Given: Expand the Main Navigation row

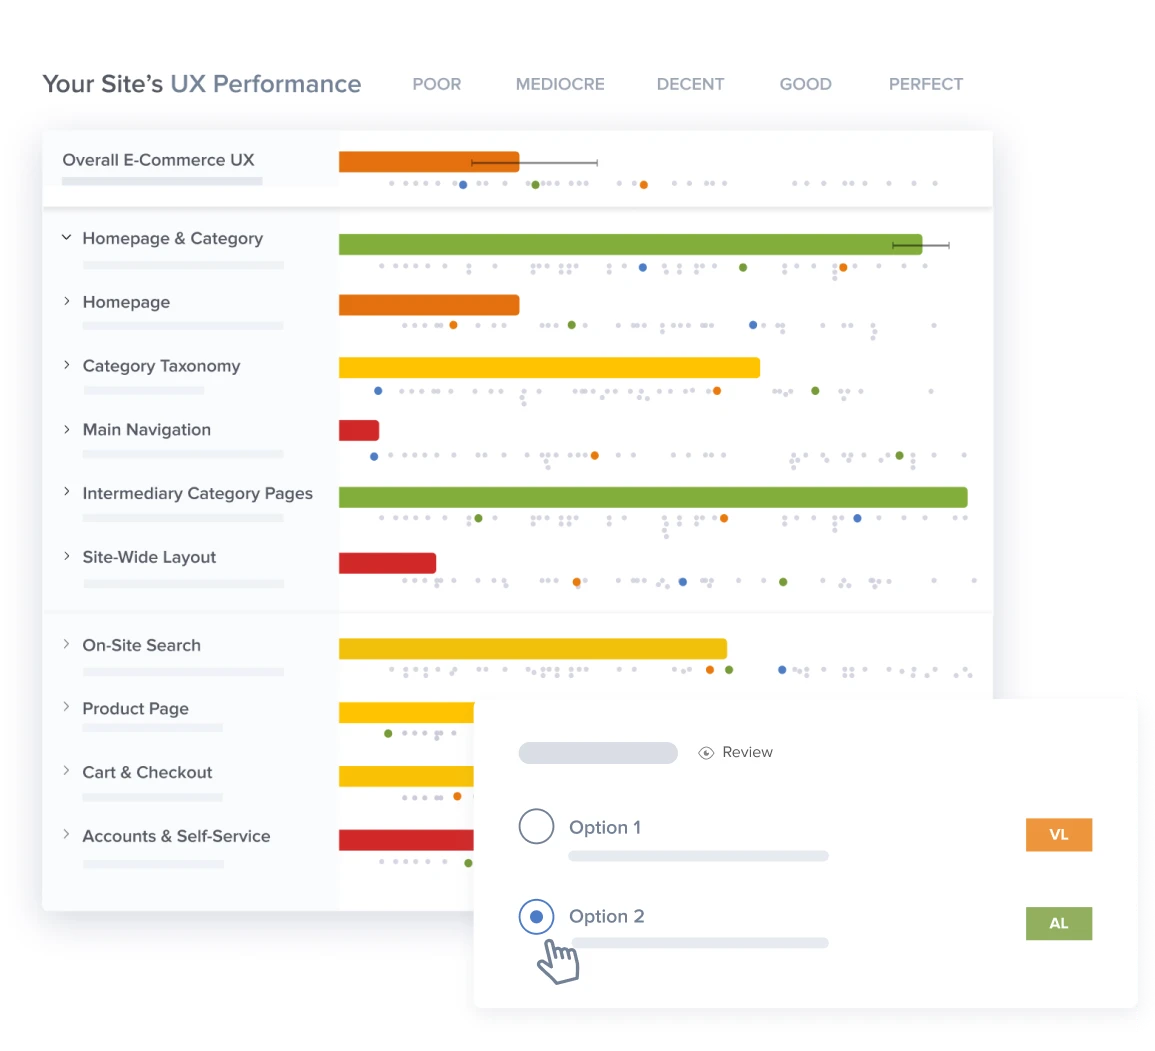Looking at the screenshot, I should 66,429.
